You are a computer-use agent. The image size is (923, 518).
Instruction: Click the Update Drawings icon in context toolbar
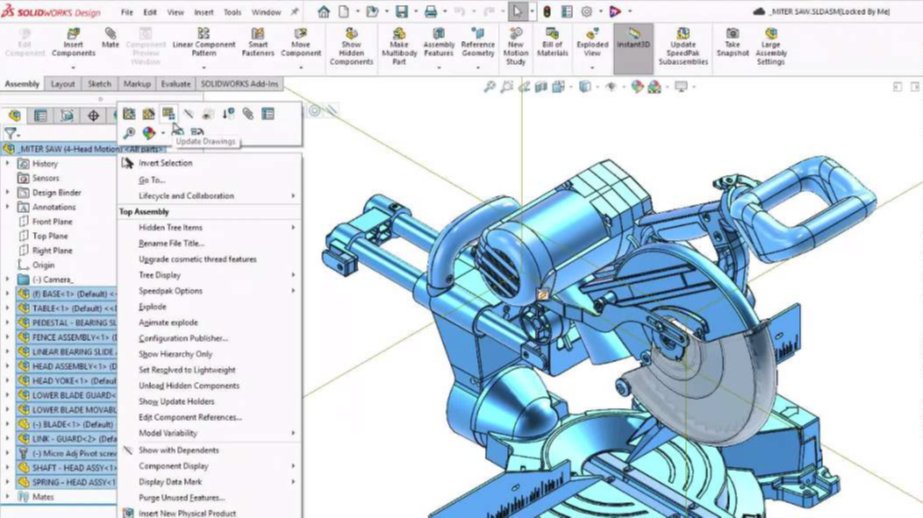168,114
